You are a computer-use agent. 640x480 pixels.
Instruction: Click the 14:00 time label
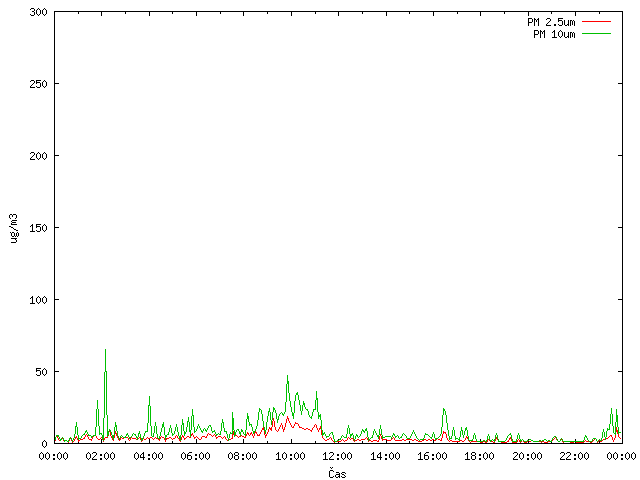pyautogui.click(x=385, y=456)
